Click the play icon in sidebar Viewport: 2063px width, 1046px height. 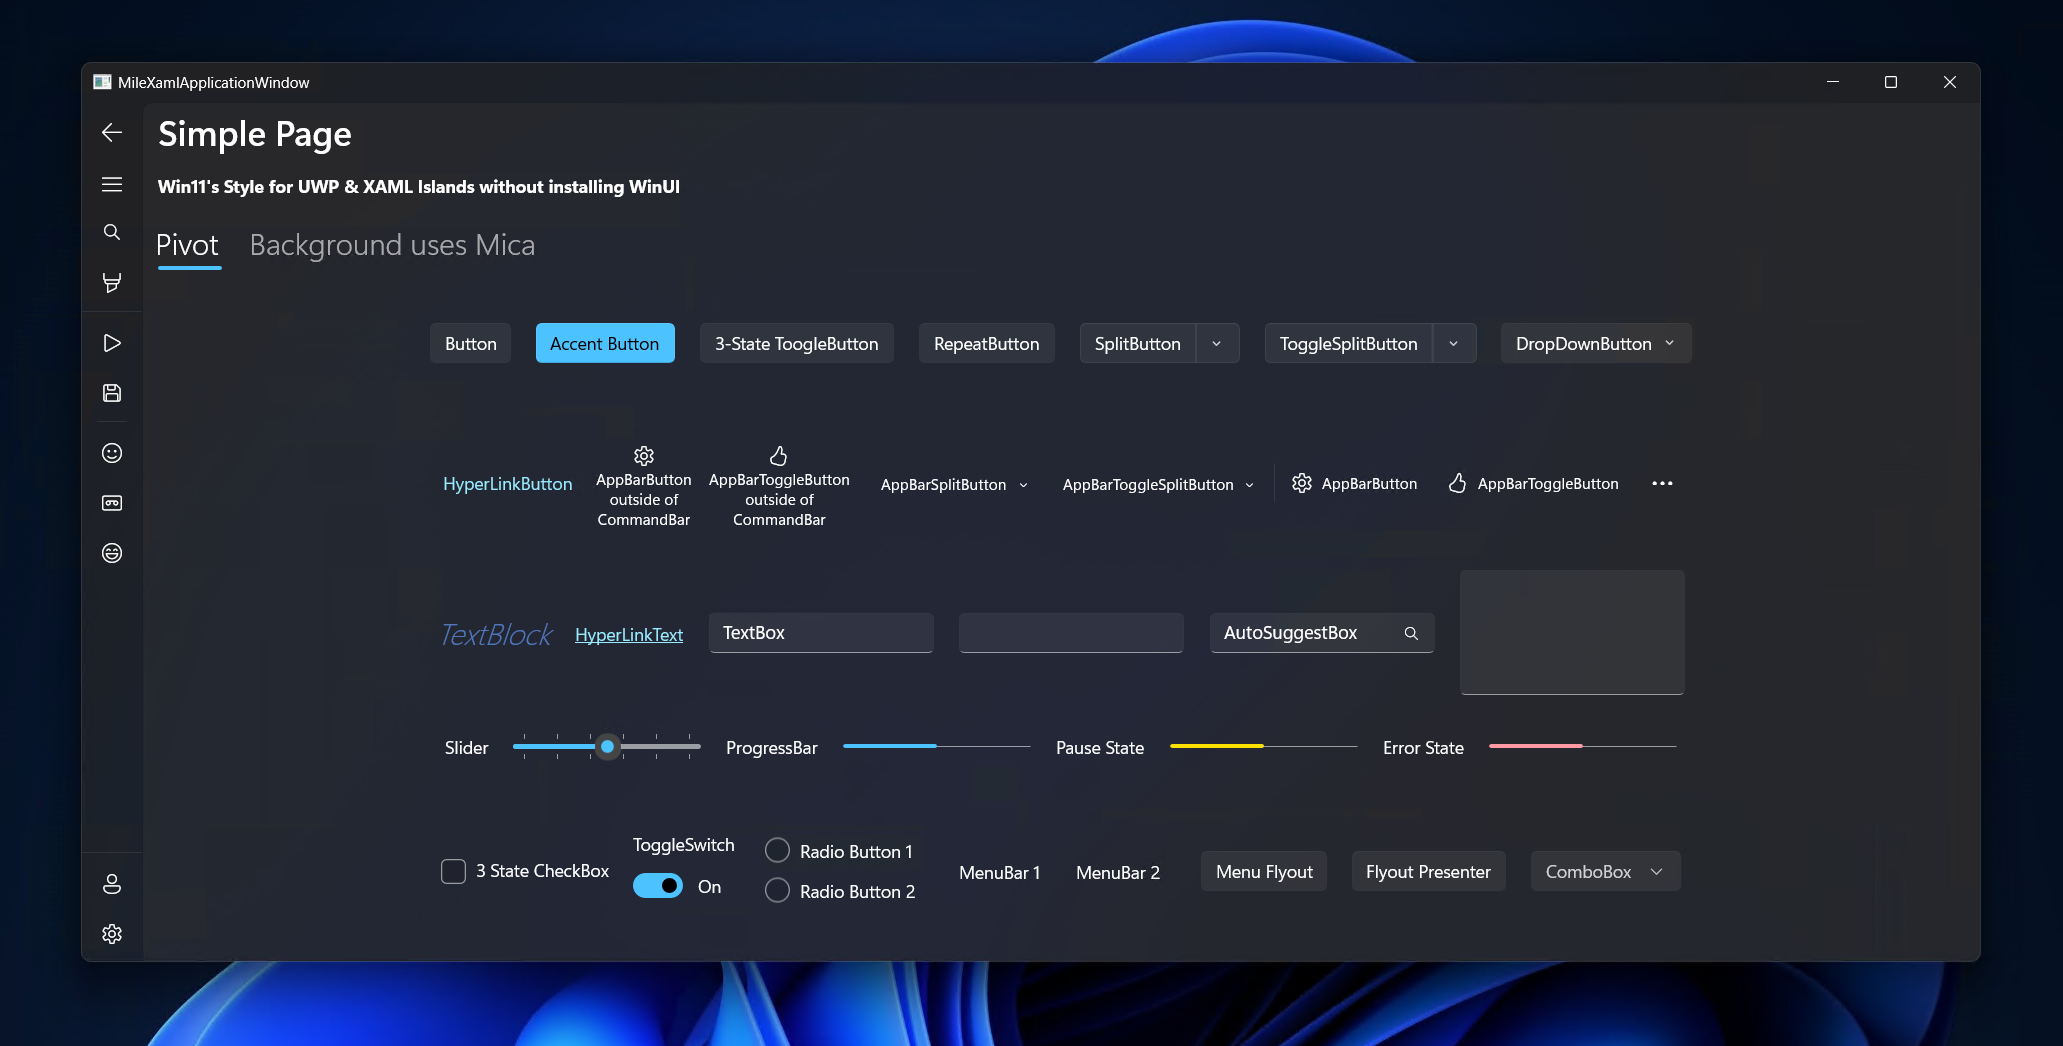pos(112,343)
